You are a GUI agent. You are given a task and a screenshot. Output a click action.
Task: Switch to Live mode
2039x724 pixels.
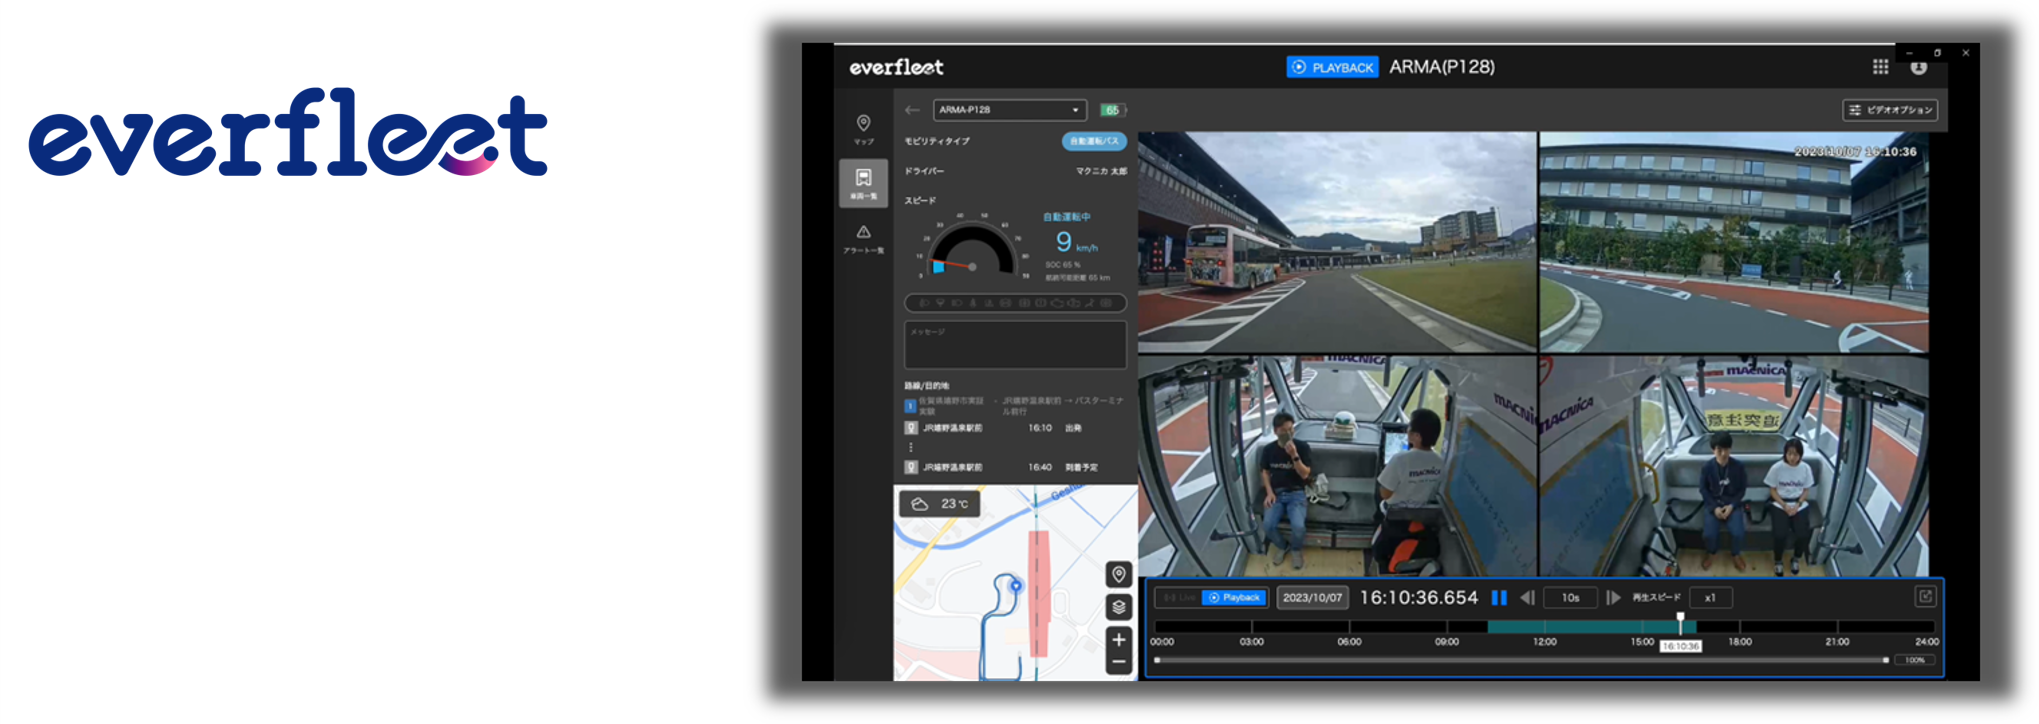[1179, 598]
